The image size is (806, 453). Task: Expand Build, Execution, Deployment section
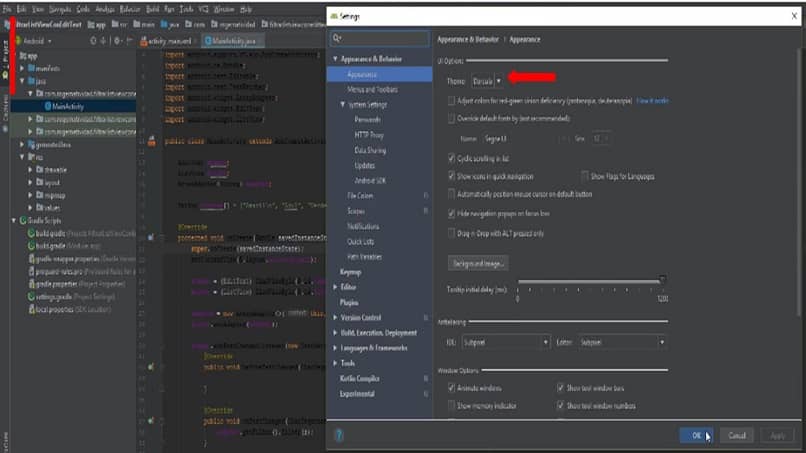[335, 333]
